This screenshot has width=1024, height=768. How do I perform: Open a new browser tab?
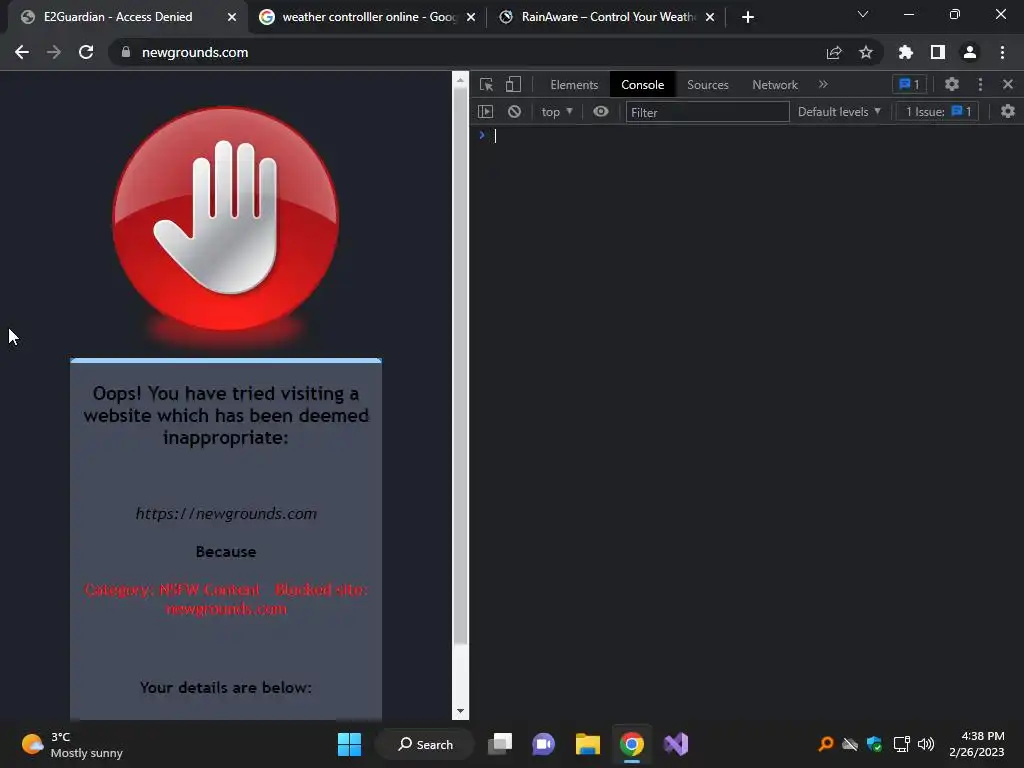point(748,17)
